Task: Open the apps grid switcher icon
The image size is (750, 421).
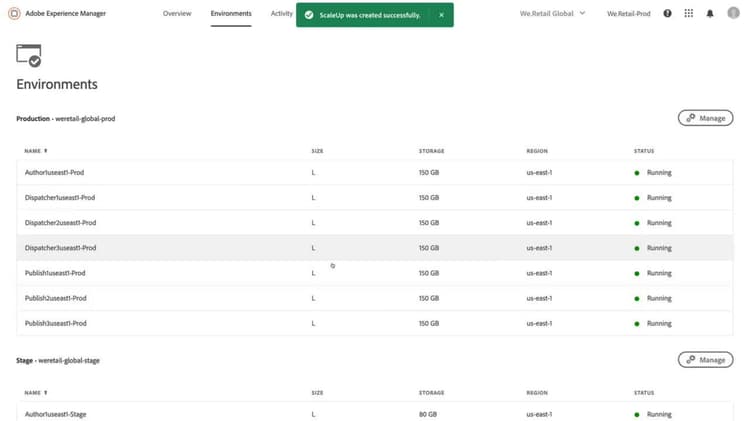Action: point(689,13)
